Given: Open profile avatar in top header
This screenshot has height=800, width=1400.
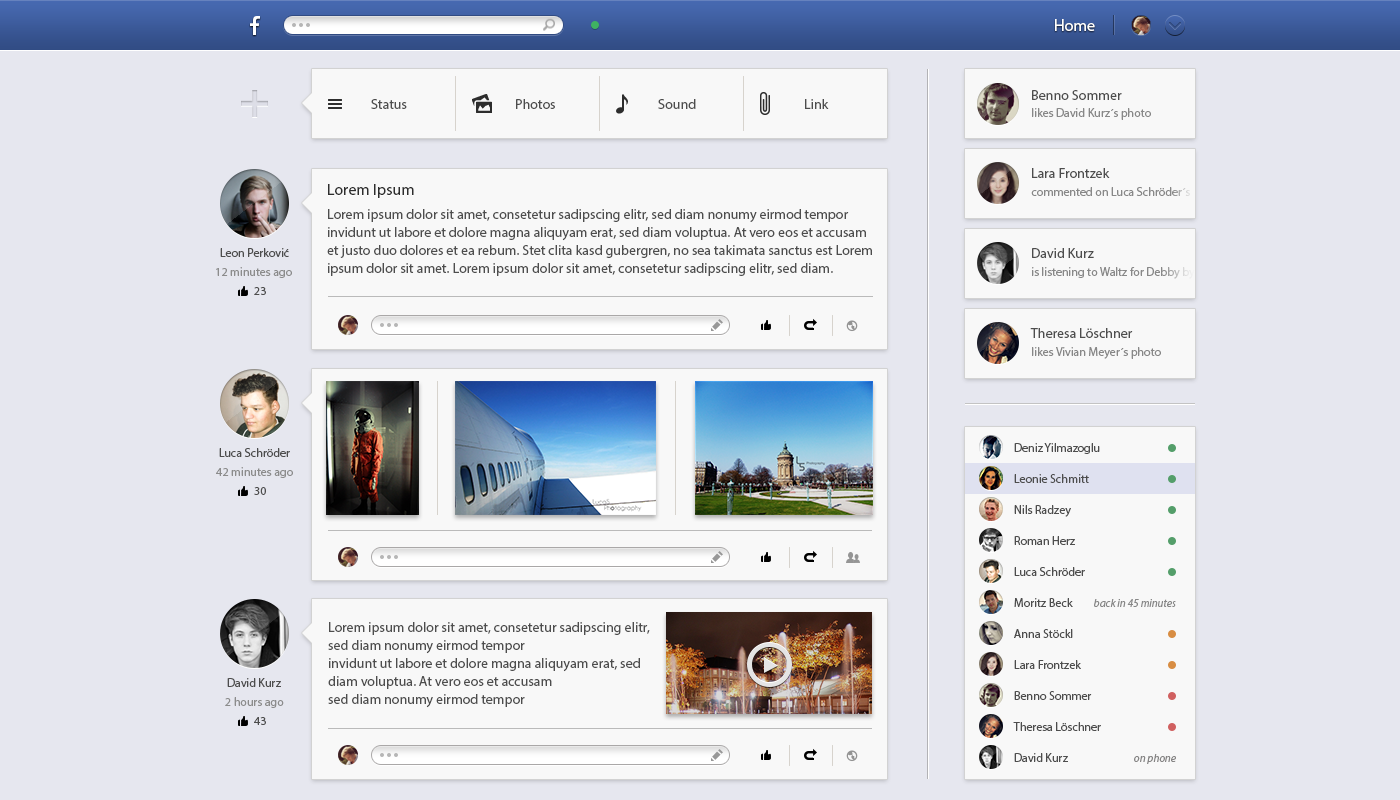Looking at the screenshot, I should point(1141,25).
